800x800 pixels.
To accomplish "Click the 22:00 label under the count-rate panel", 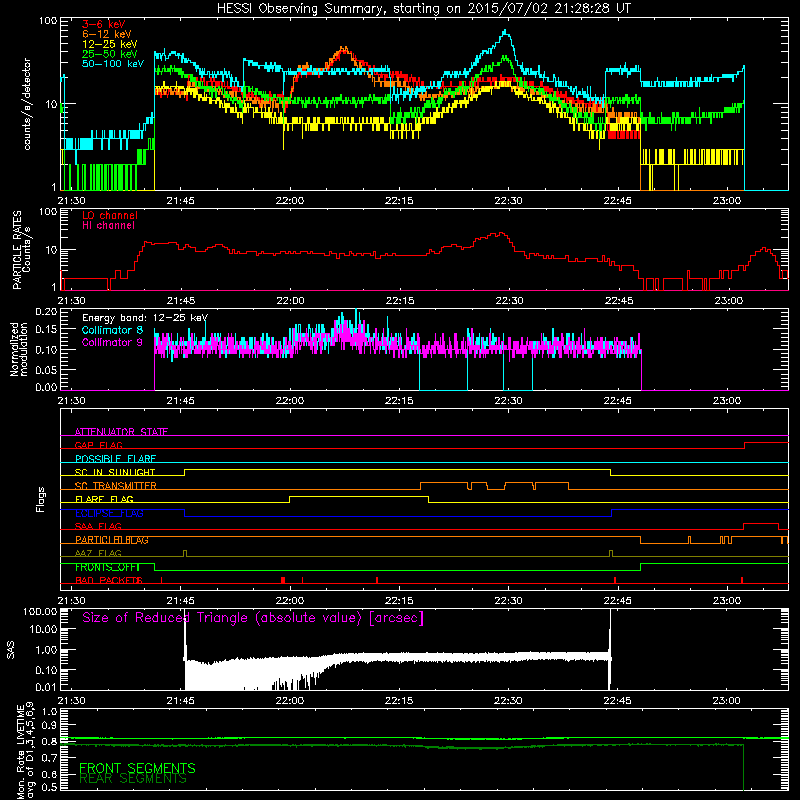I will tap(290, 200).
